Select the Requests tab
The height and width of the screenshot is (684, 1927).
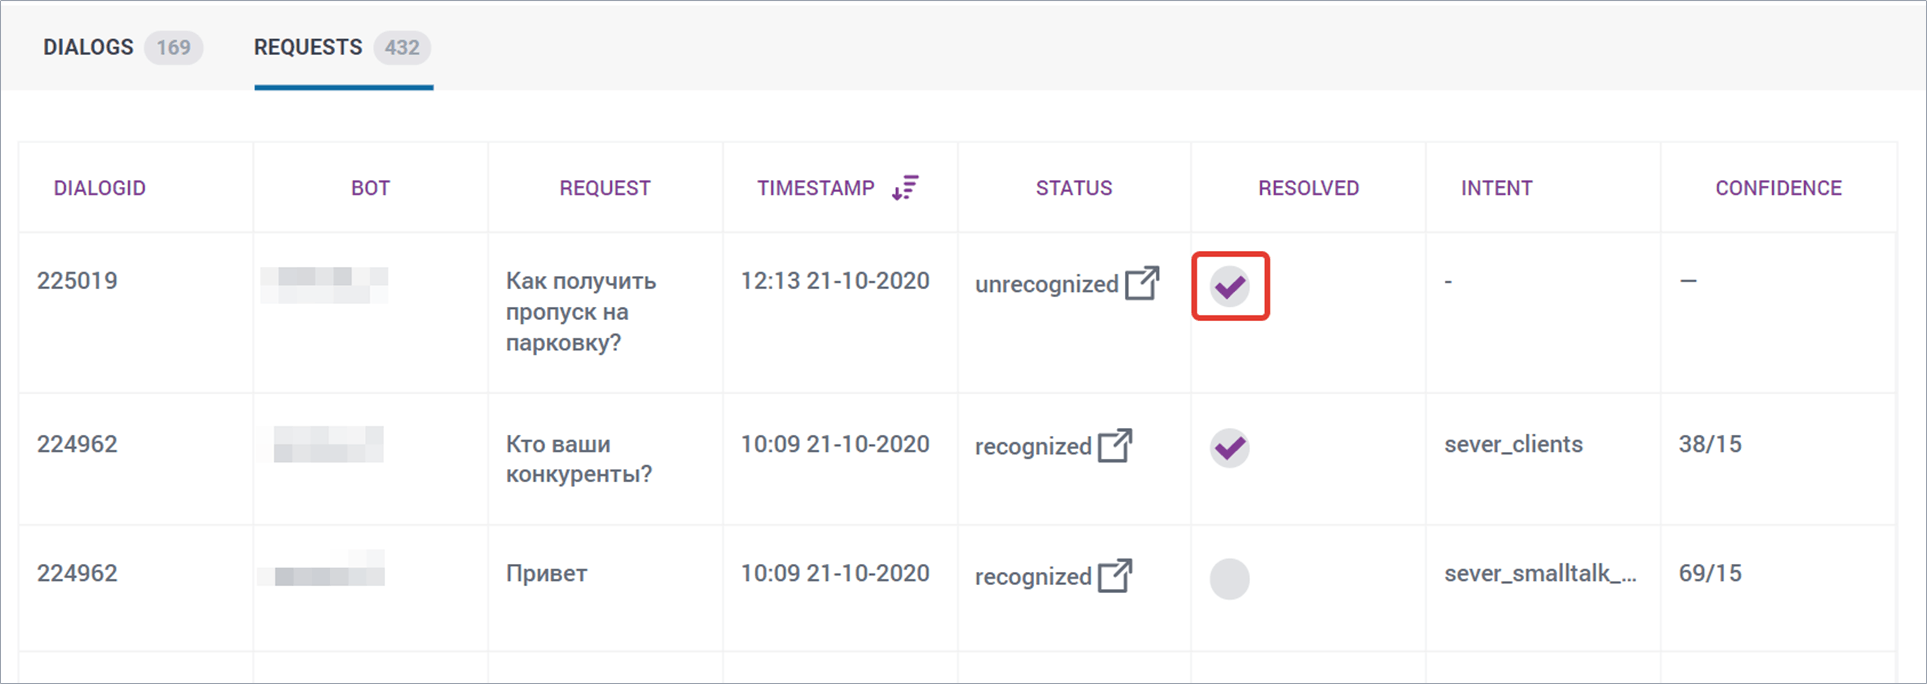click(x=308, y=47)
